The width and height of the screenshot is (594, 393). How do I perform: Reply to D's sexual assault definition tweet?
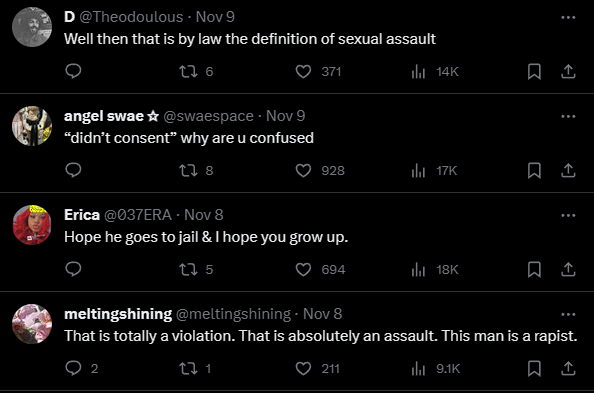[x=73, y=71]
